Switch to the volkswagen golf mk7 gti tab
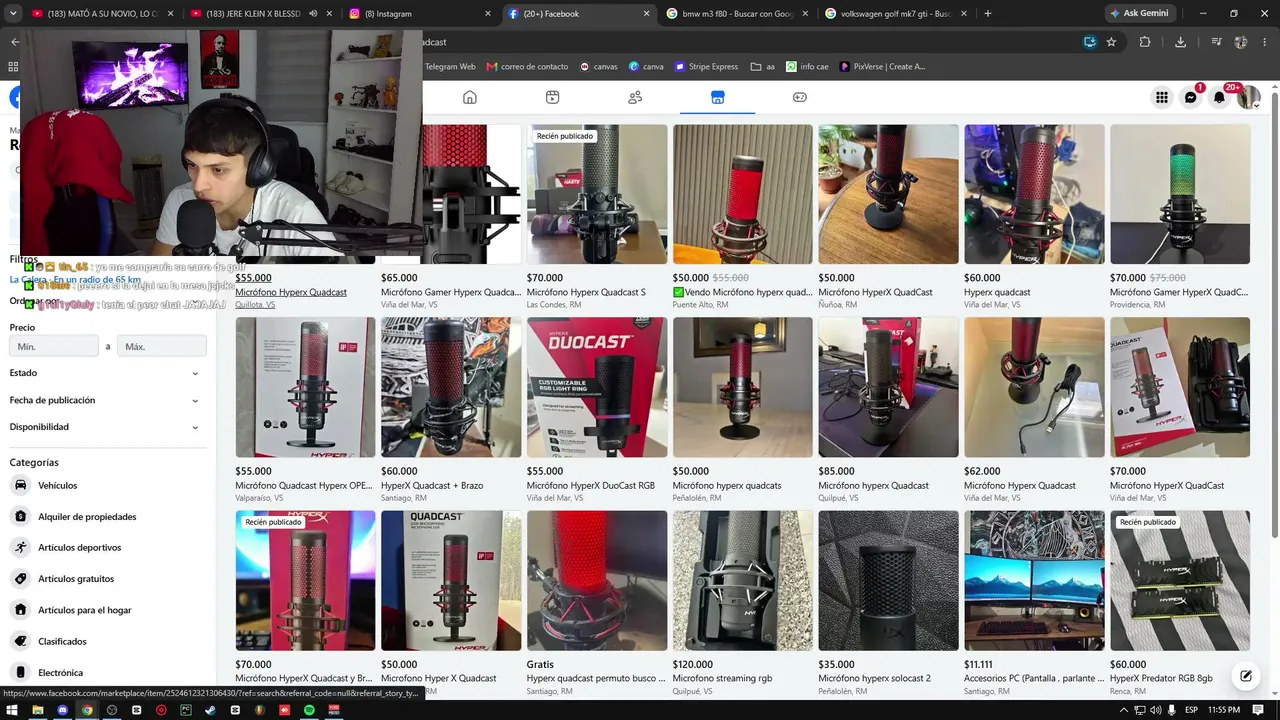 coord(895,14)
